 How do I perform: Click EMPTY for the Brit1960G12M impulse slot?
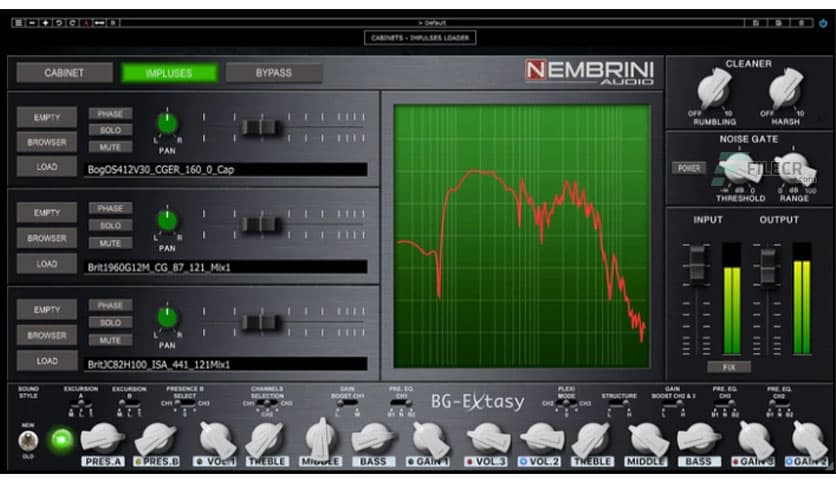[x=47, y=213]
